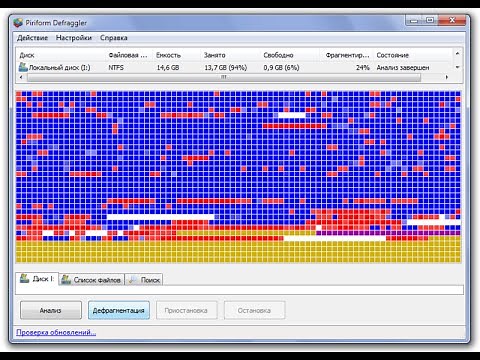
Task: Switch to the Диск I: tab
Action: 37,279
